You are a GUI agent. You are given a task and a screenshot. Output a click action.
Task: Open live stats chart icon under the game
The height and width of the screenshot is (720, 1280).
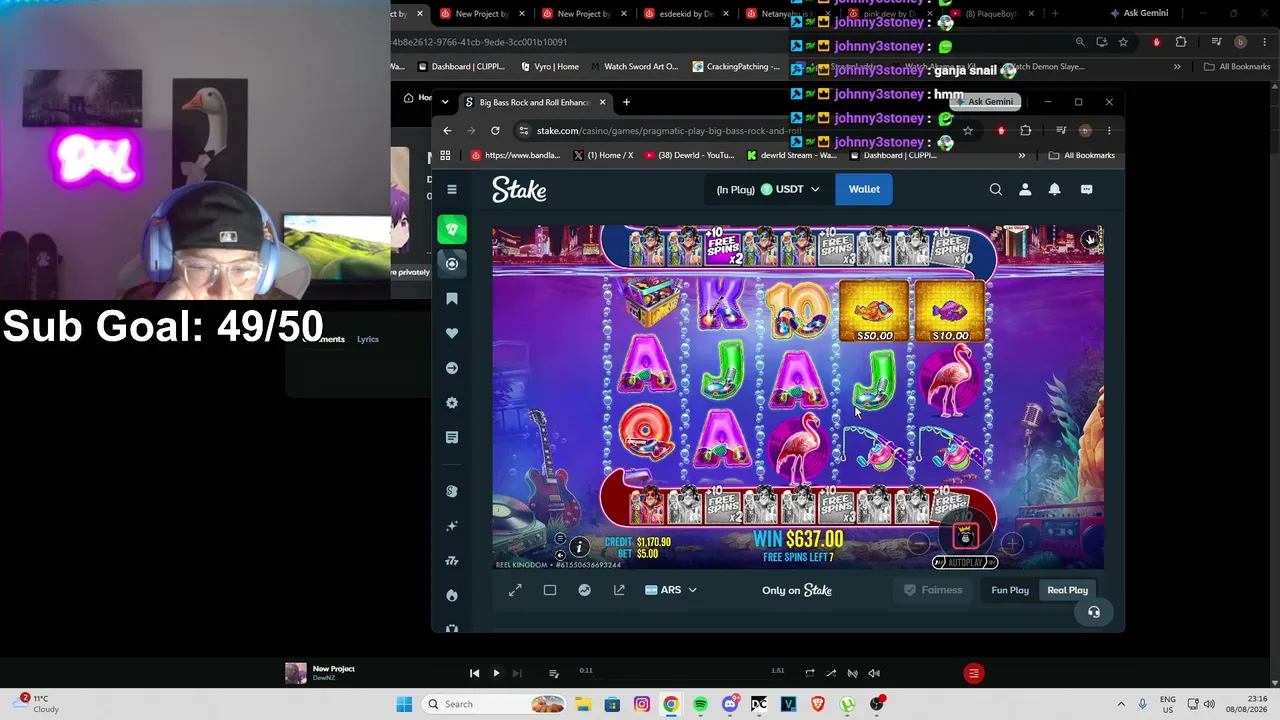(585, 590)
